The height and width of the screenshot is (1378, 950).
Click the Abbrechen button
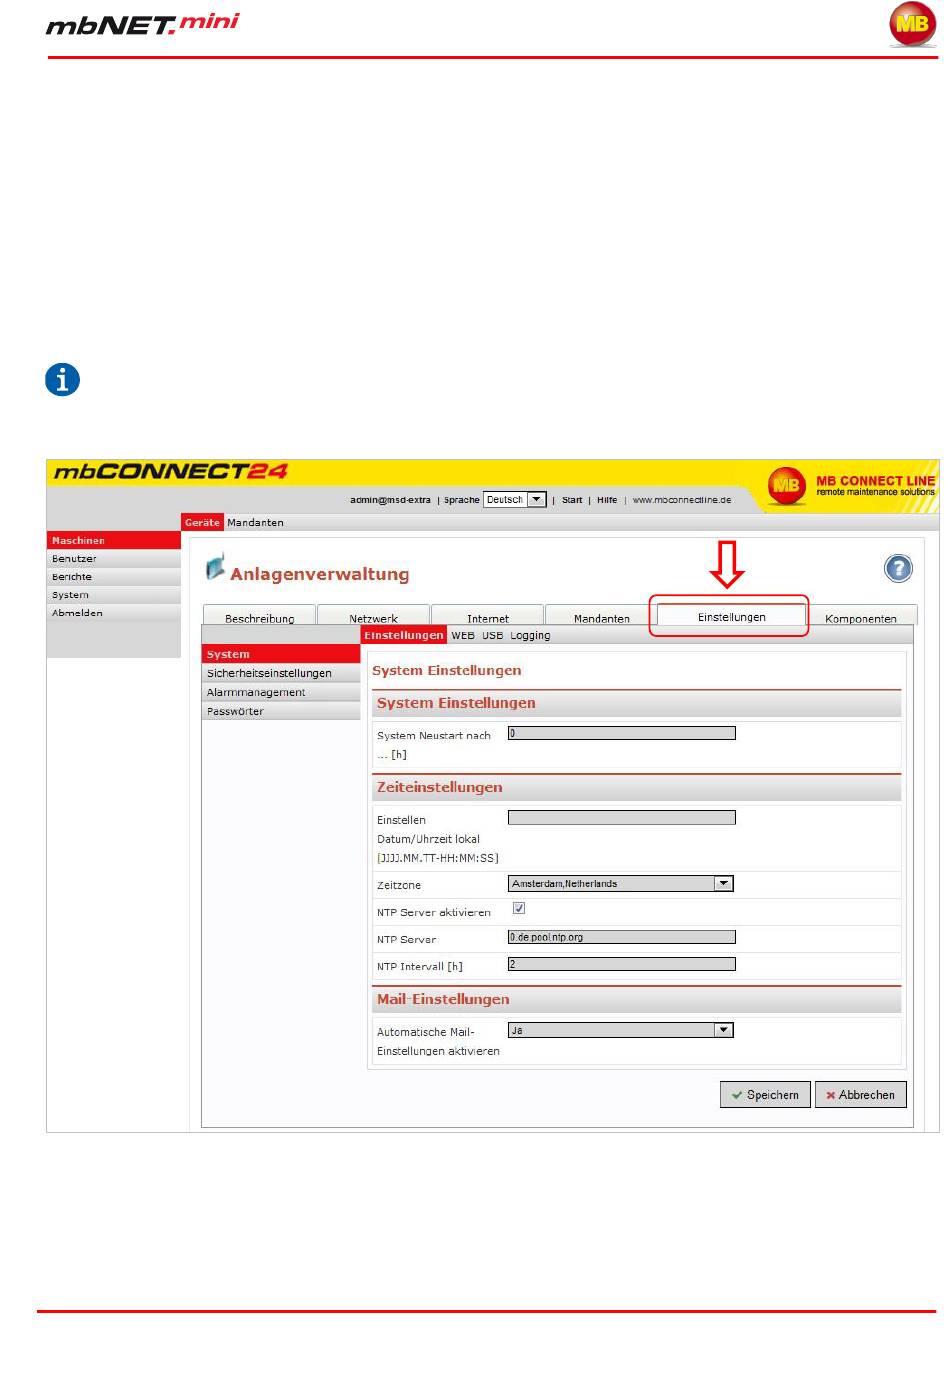pyautogui.click(x=861, y=1095)
